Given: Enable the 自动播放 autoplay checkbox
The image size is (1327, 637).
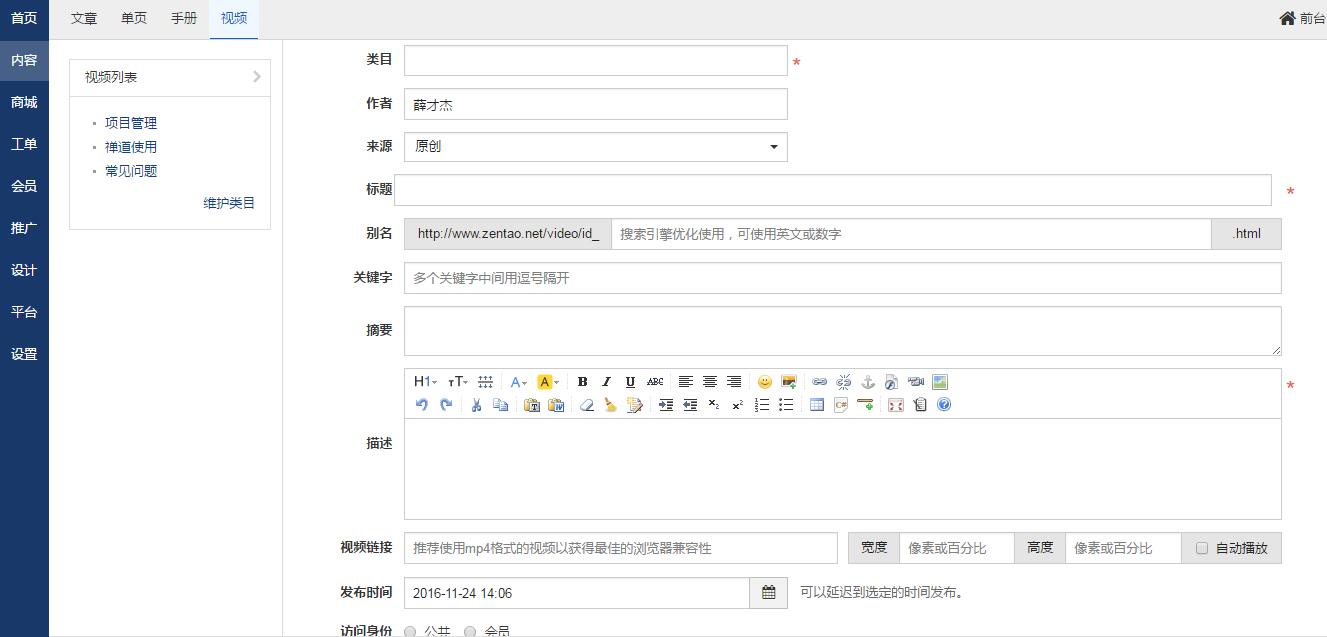Looking at the screenshot, I should tap(1202, 548).
